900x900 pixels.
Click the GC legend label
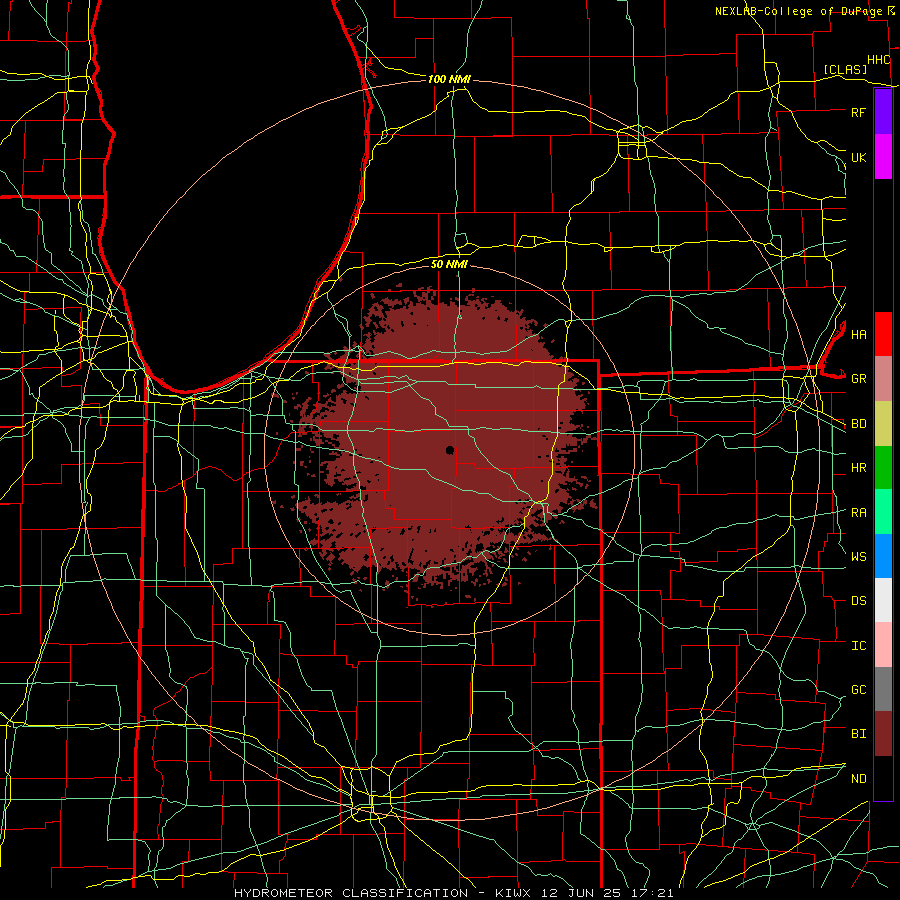coord(858,690)
